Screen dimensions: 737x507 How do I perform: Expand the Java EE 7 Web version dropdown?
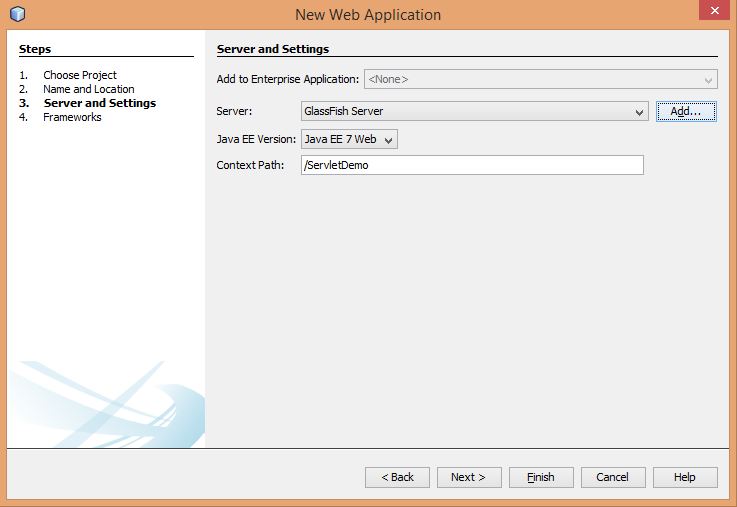point(349,140)
